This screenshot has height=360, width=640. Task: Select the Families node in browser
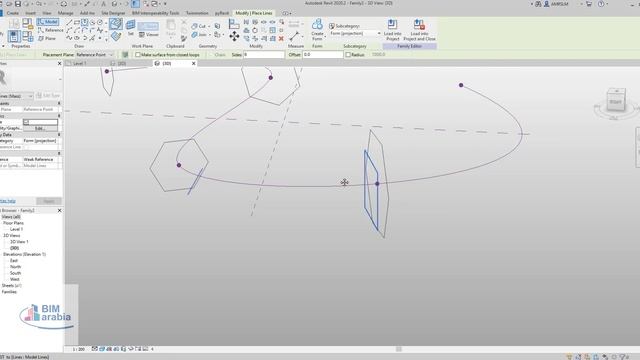9,292
